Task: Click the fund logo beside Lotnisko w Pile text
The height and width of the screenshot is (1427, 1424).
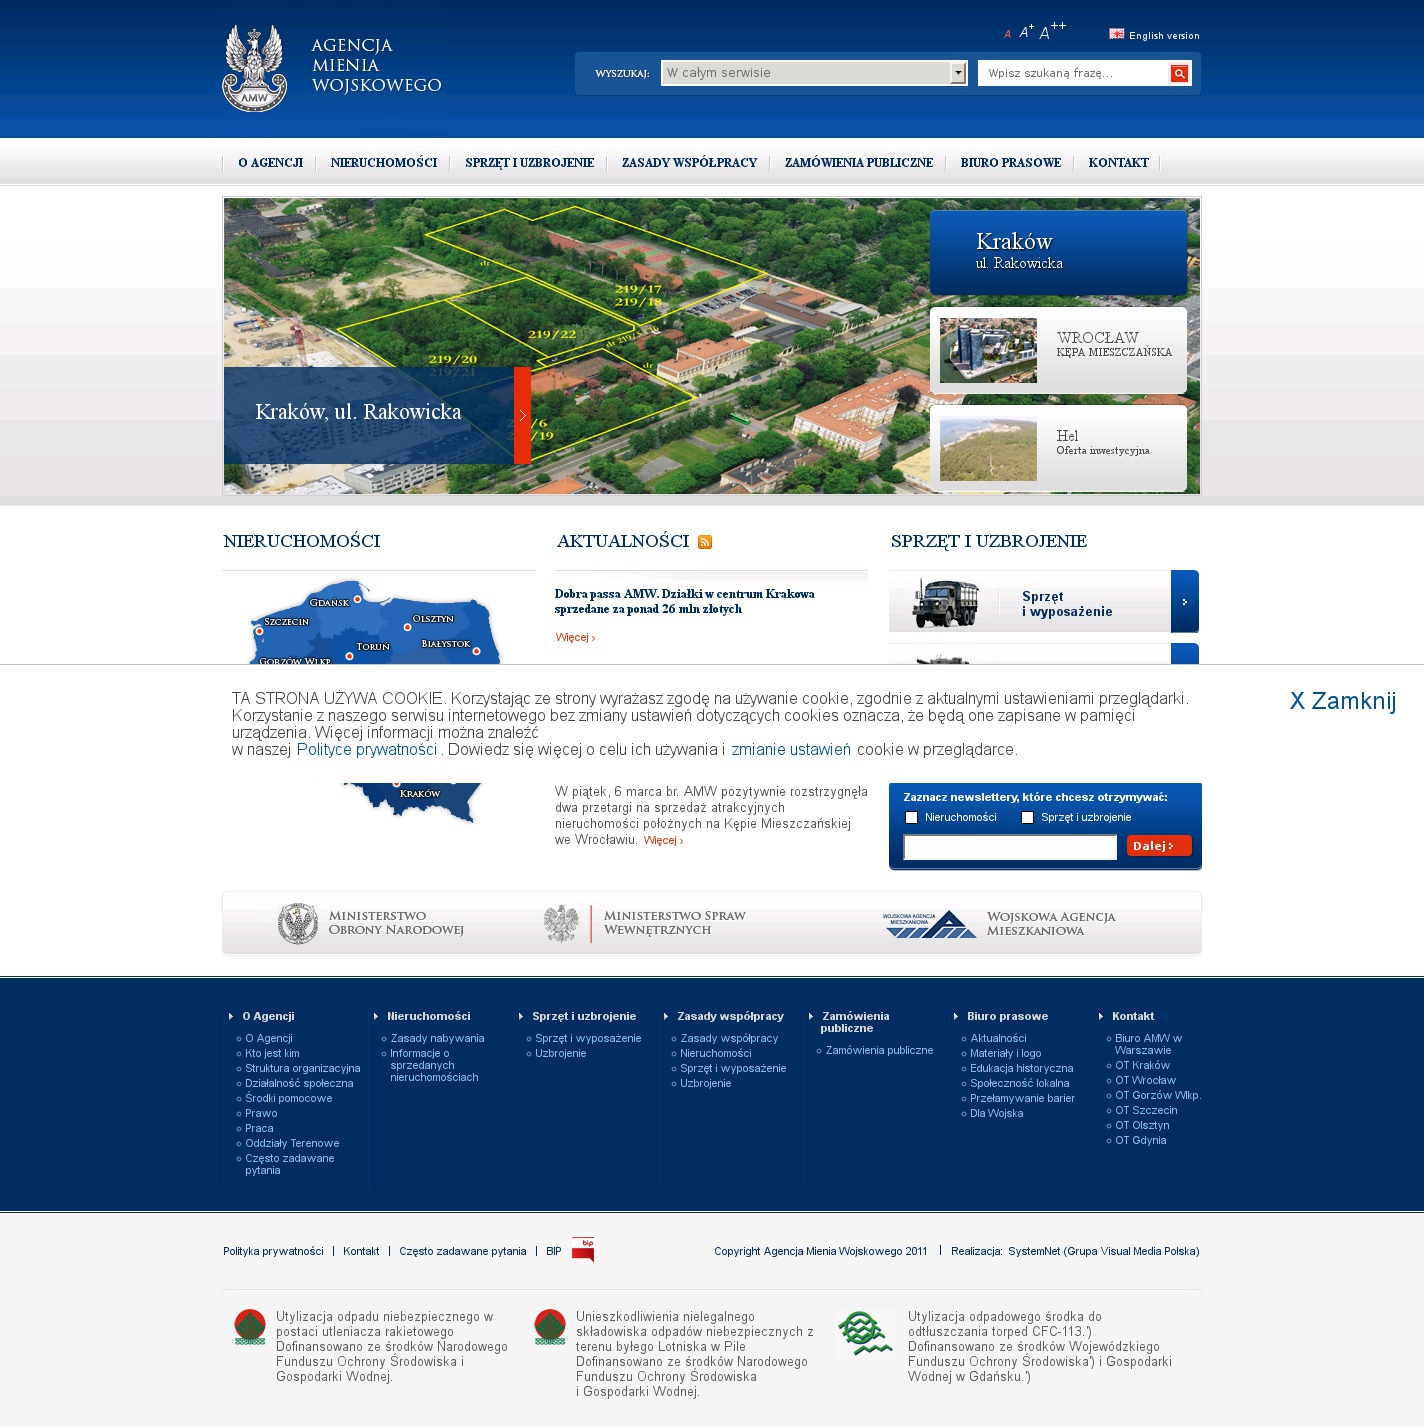Action: coord(550,1327)
